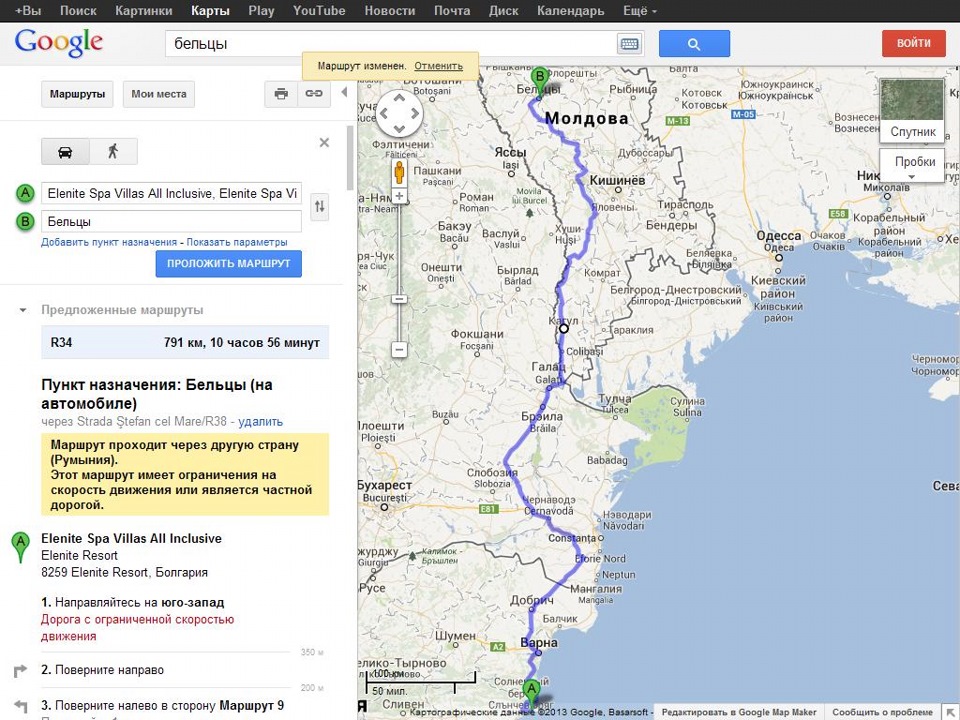Click the Маршруты button
The width and height of the screenshot is (960, 720).
point(77,94)
